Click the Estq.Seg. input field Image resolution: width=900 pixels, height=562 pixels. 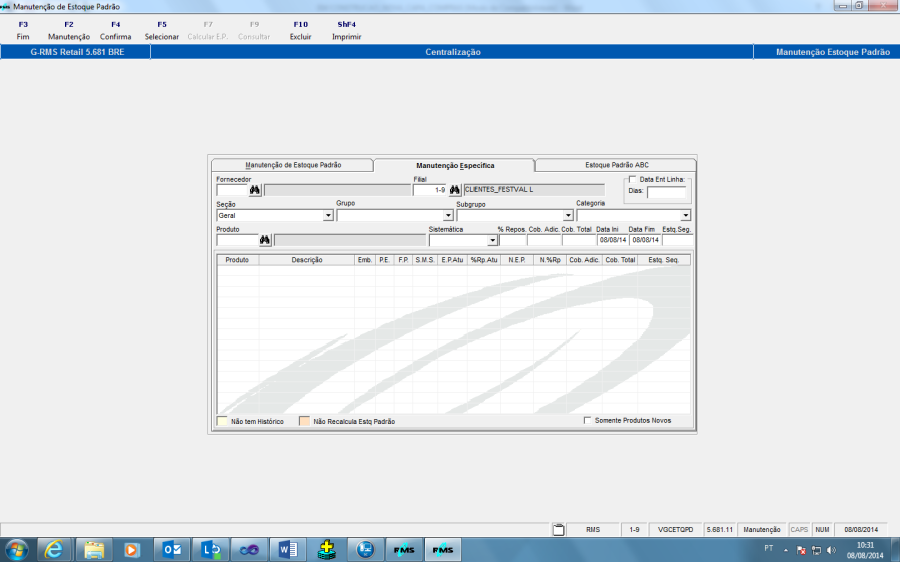(x=677, y=240)
